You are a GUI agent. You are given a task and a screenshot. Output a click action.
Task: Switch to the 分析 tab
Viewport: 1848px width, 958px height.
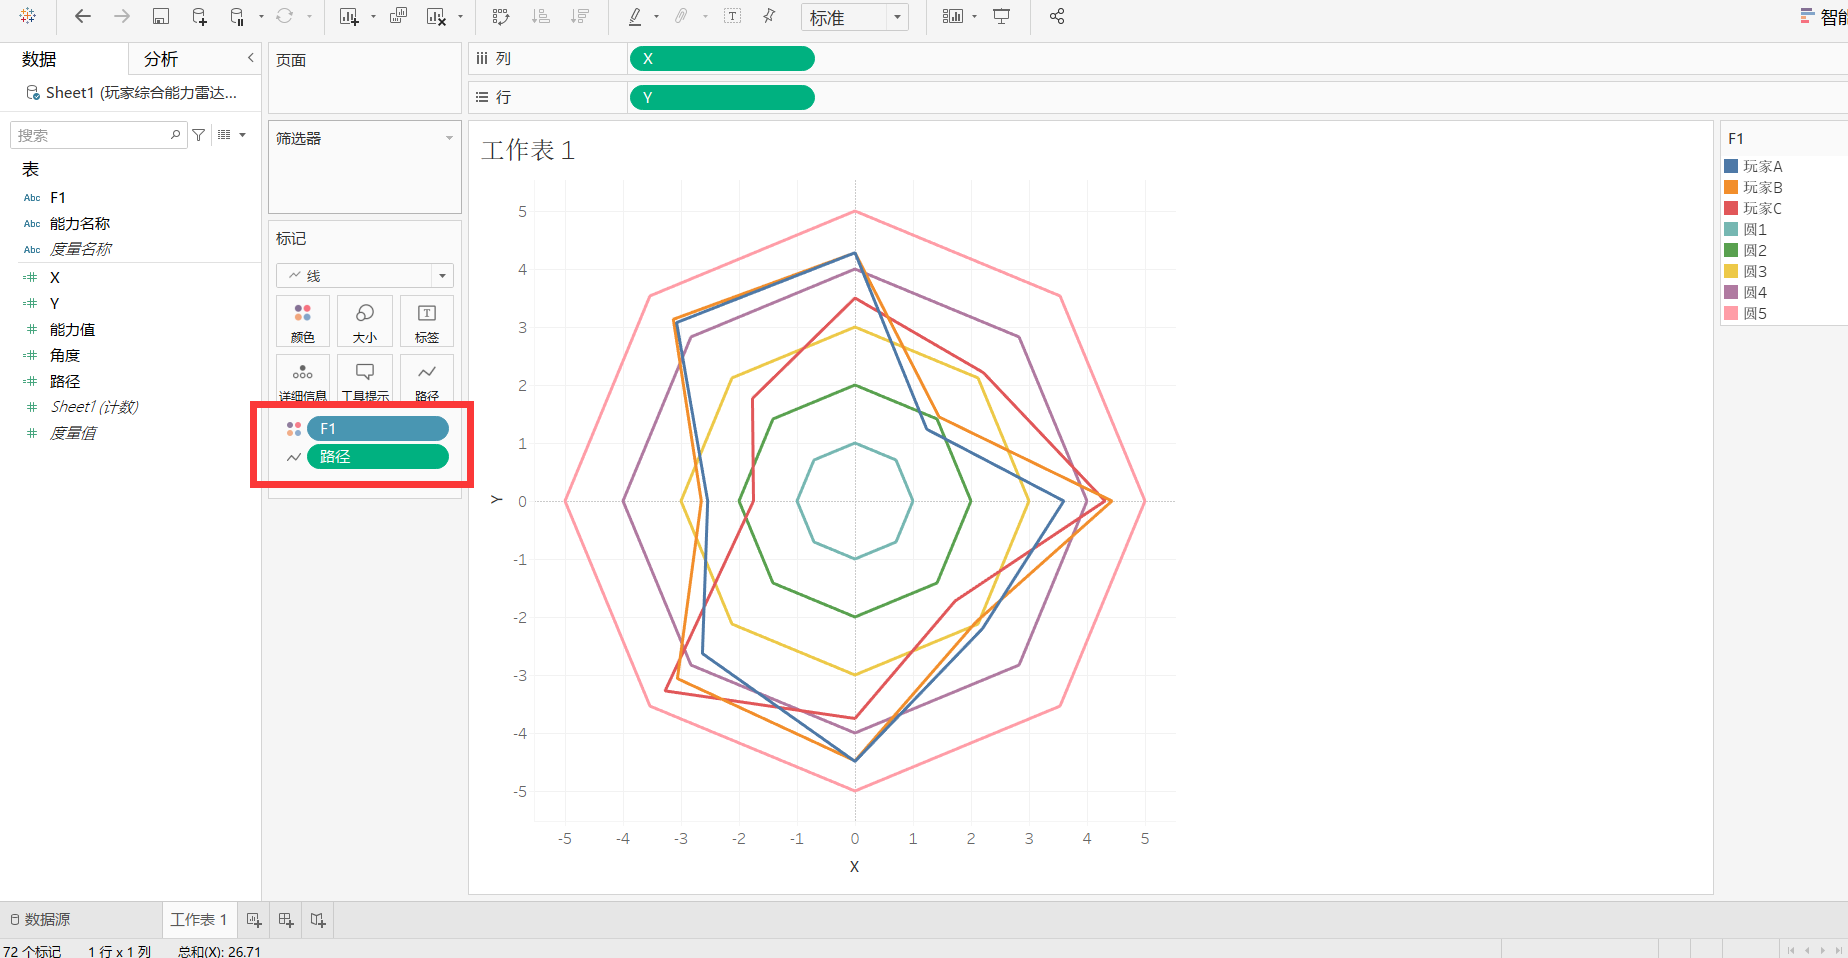pos(161,59)
